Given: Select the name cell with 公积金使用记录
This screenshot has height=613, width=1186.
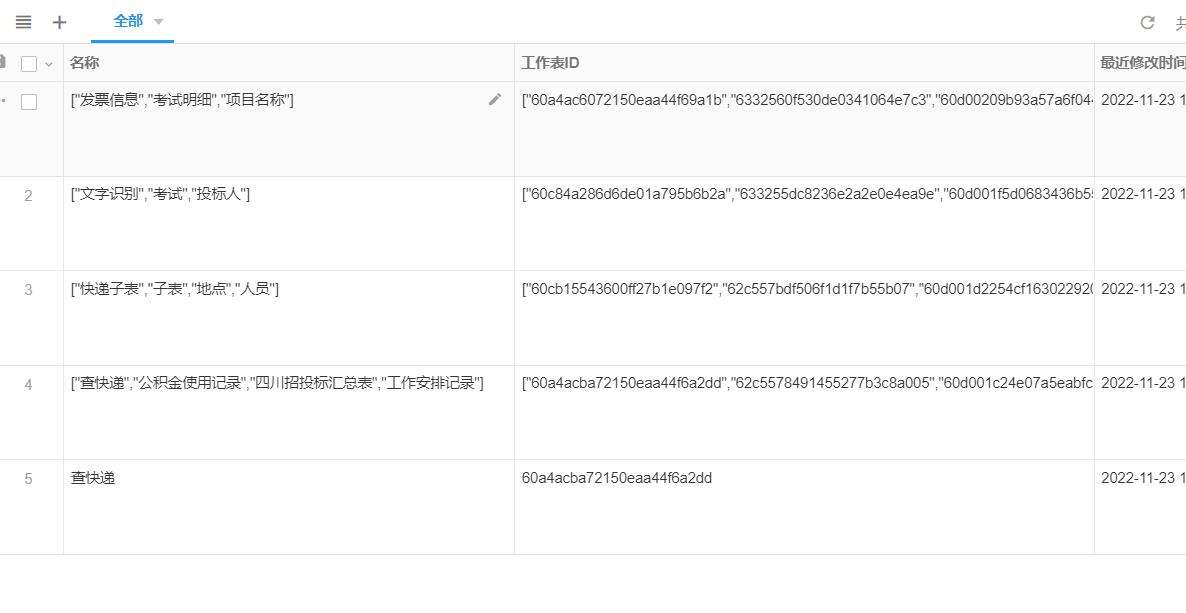Looking at the screenshot, I should coord(277,383).
